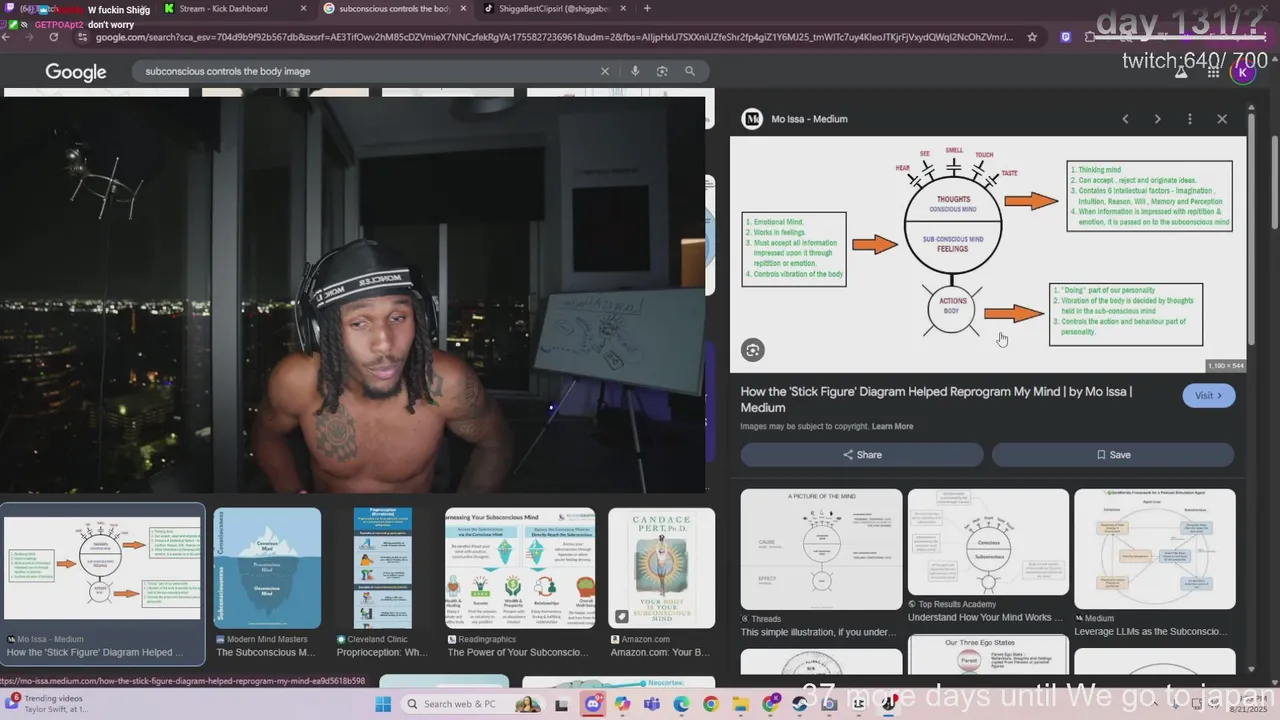
Task: Click taskbar Search web & PC box
Action: click(472, 704)
